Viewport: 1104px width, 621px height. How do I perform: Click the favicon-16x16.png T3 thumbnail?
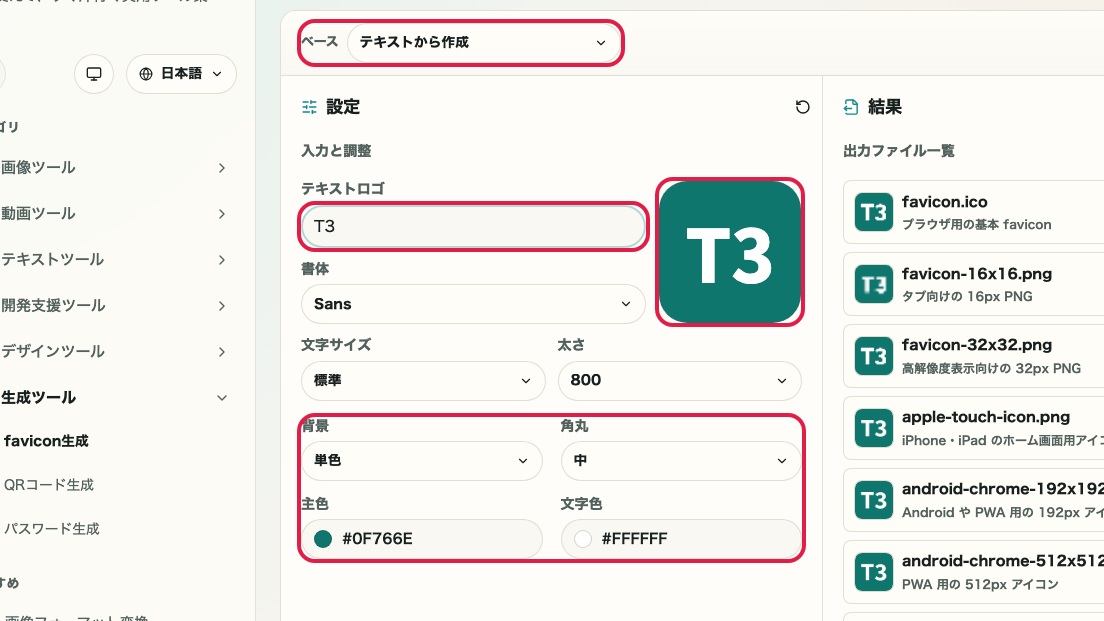coord(874,284)
